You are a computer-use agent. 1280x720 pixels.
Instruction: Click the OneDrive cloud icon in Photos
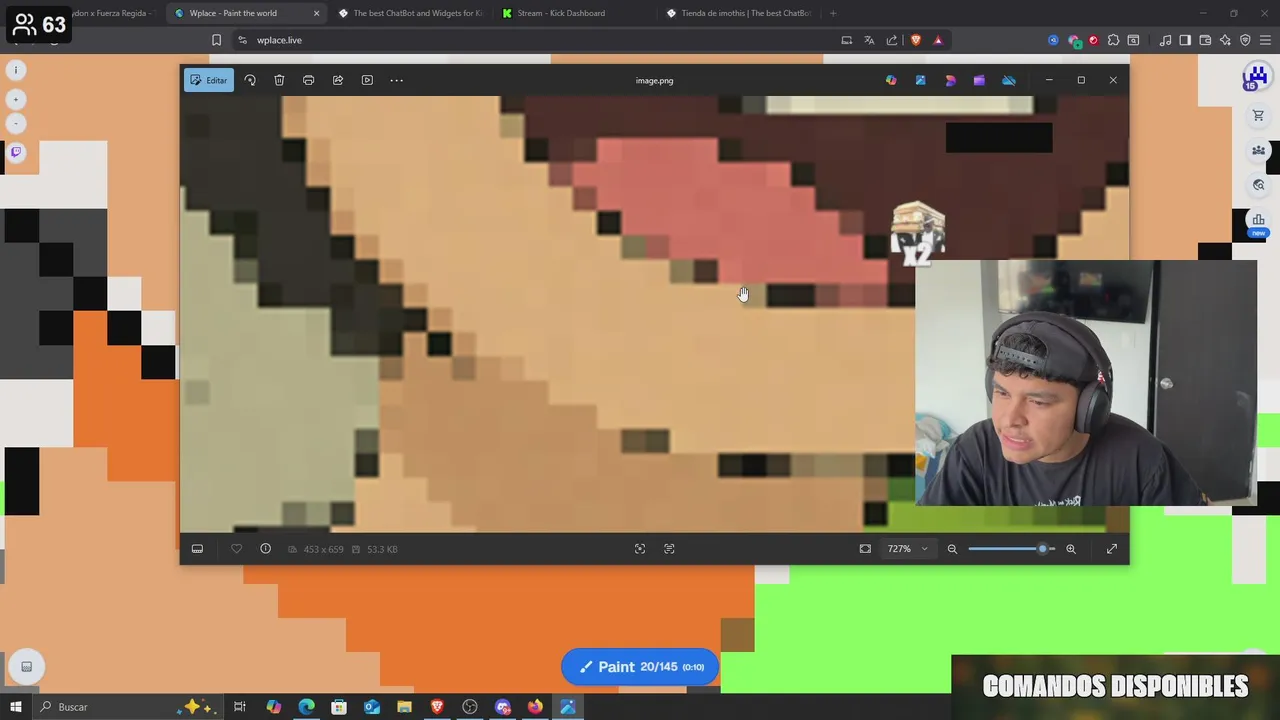[x=1009, y=80]
